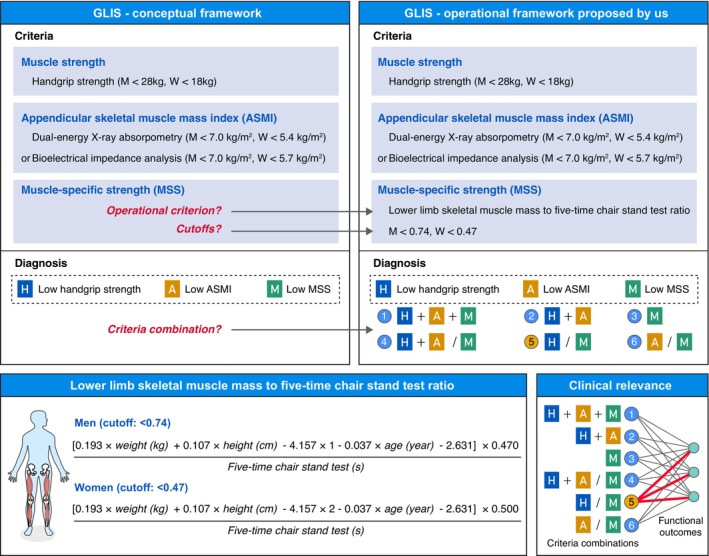This screenshot has height=556, width=709.
Task: Click the "Criteria combinations" label
Action: (x=593, y=543)
